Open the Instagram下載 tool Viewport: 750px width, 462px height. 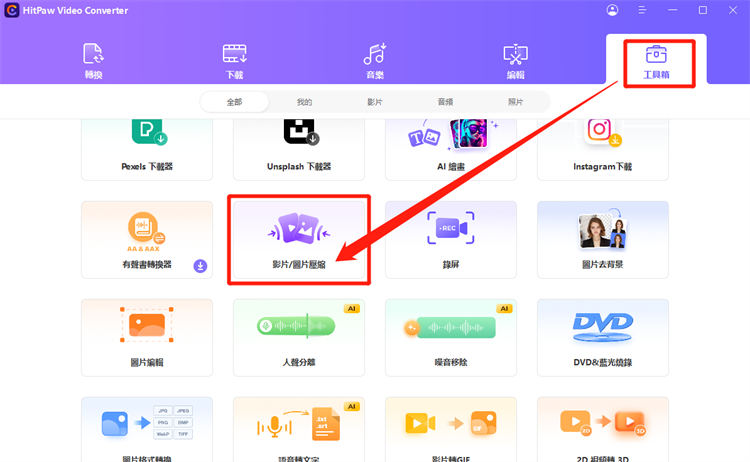click(603, 149)
